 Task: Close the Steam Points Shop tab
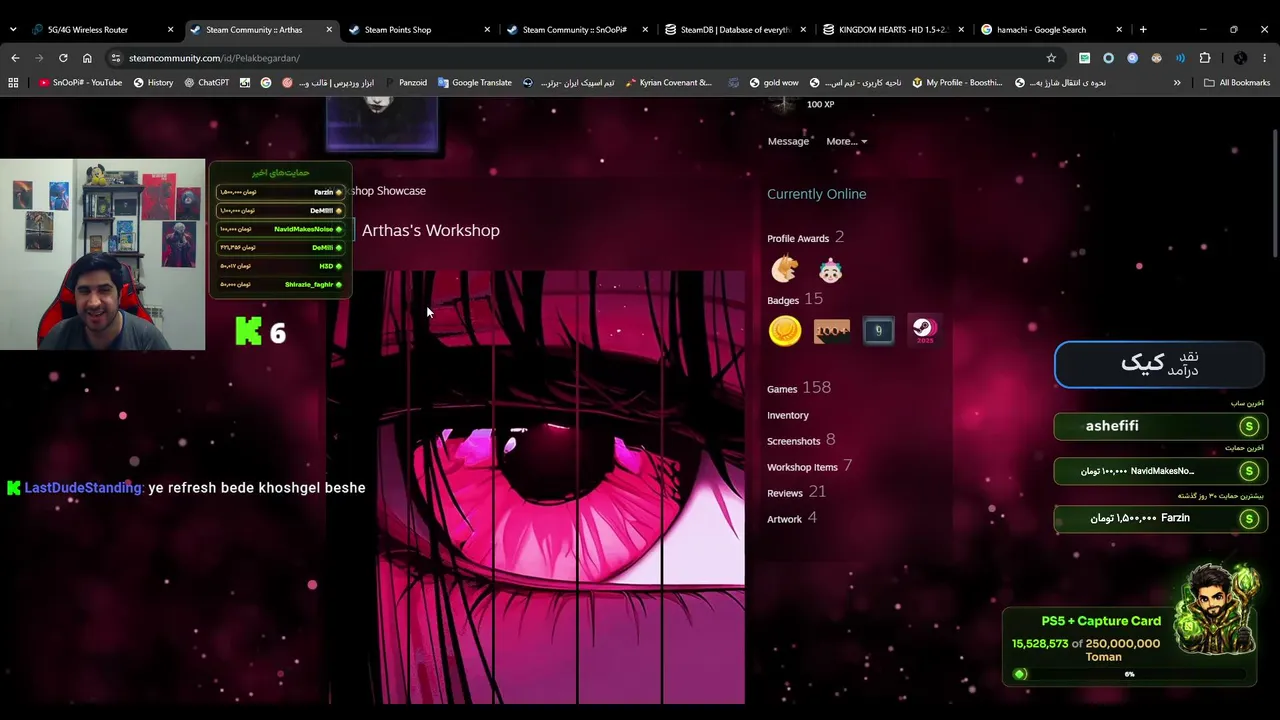coord(487,30)
